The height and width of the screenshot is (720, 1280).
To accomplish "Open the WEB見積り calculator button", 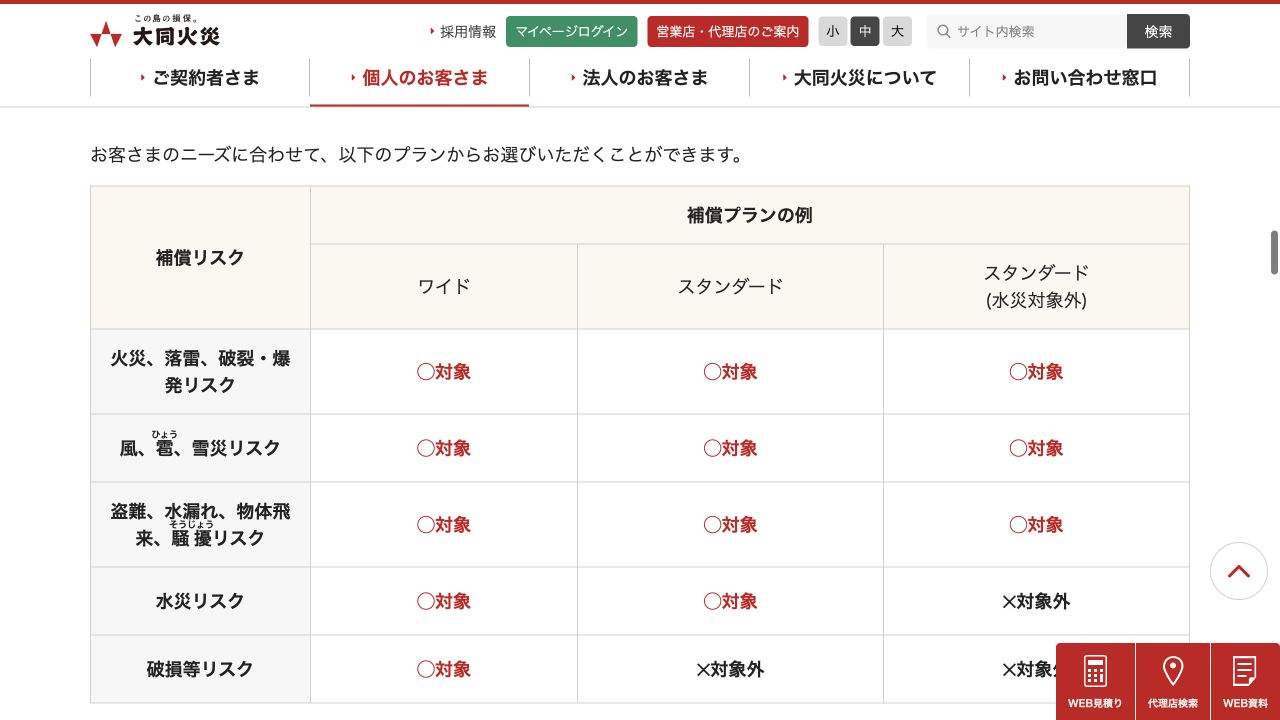I will 1095,681.
